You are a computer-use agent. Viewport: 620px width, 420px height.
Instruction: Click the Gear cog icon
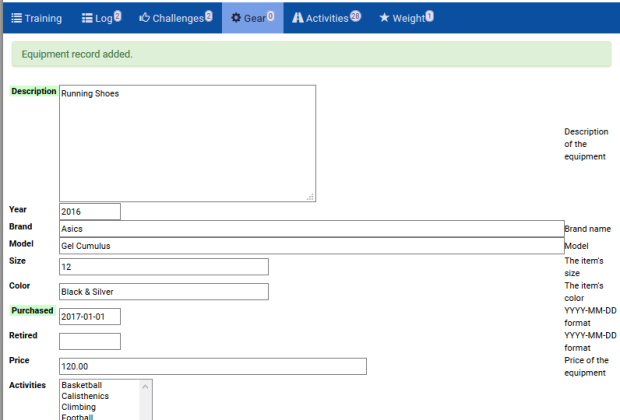[x=236, y=18]
